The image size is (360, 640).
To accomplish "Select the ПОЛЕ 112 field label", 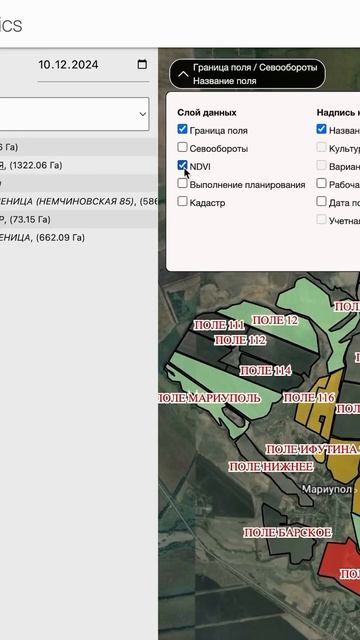I will click(240, 340).
